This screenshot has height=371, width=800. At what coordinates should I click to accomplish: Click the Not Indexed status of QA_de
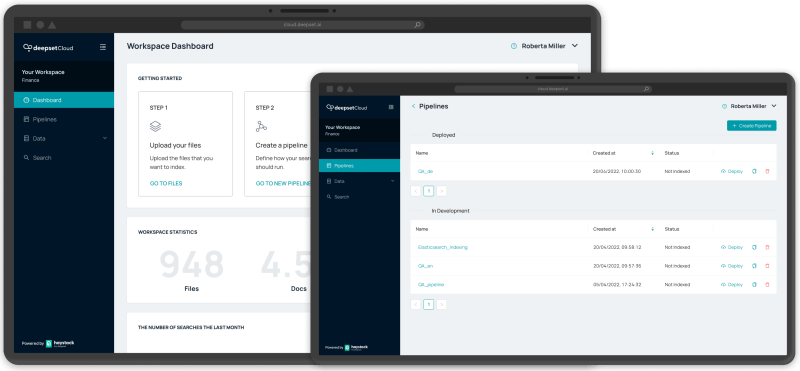677,171
